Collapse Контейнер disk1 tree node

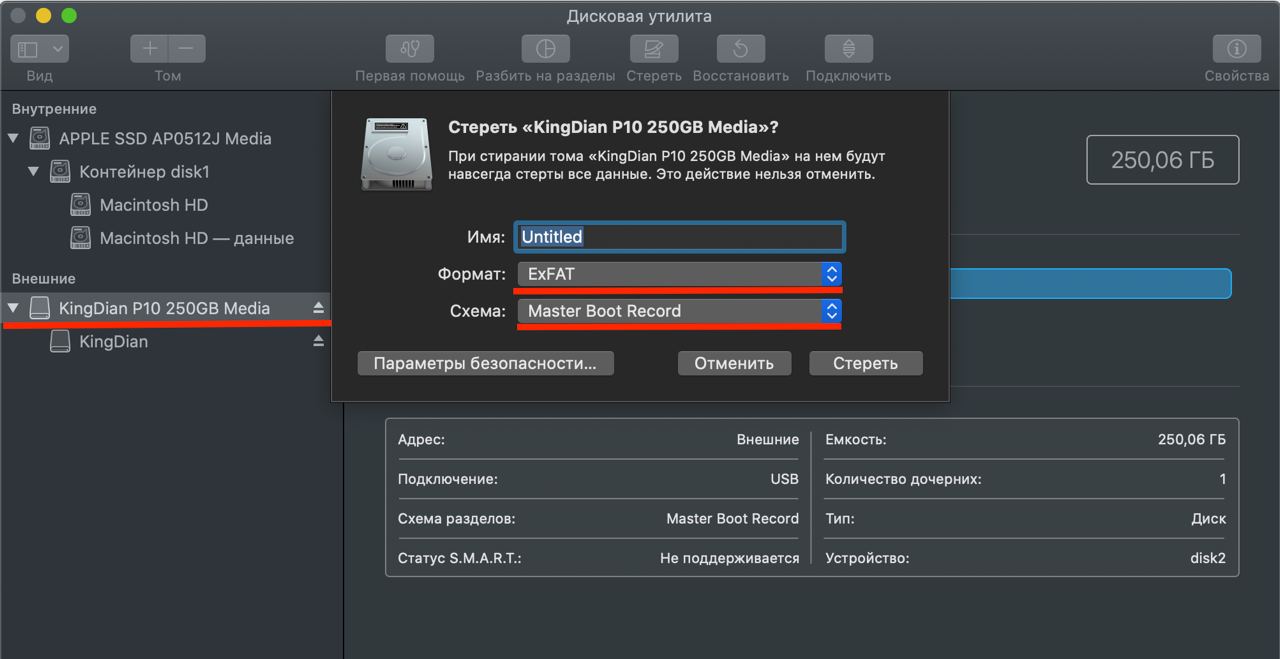pyautogui.click(x=34, y=172)
